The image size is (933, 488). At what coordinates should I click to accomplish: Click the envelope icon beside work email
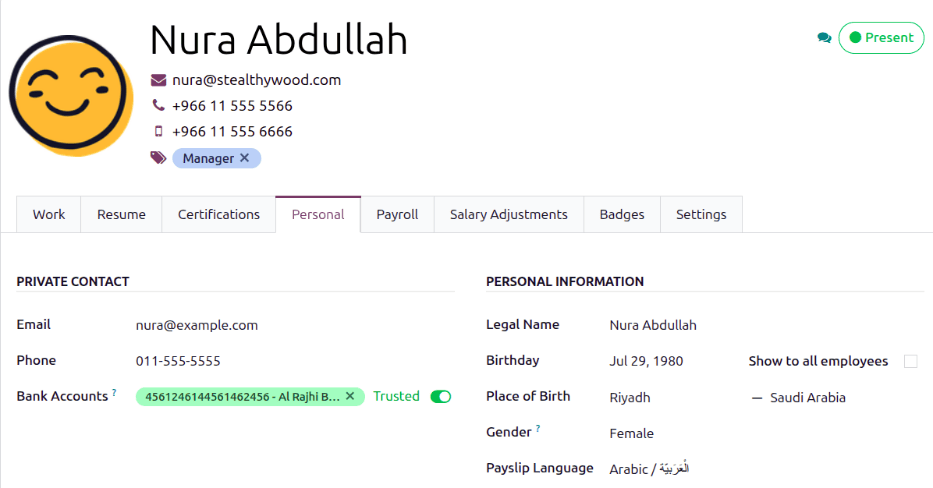158,80
